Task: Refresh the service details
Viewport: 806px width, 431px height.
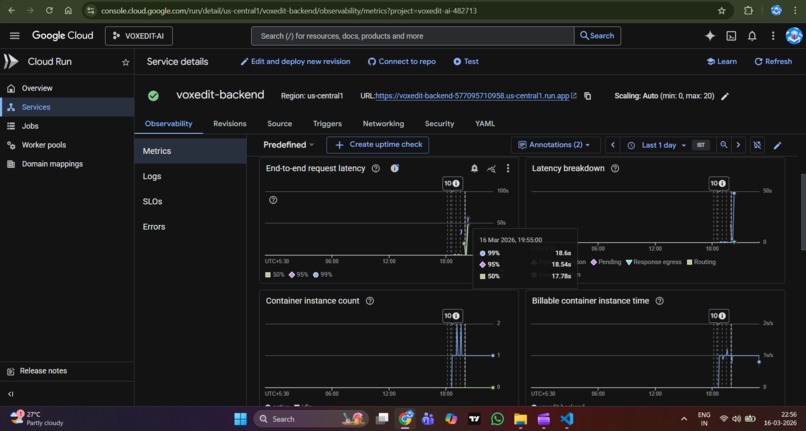Action: pyautogui.click(x=773, y=61)
